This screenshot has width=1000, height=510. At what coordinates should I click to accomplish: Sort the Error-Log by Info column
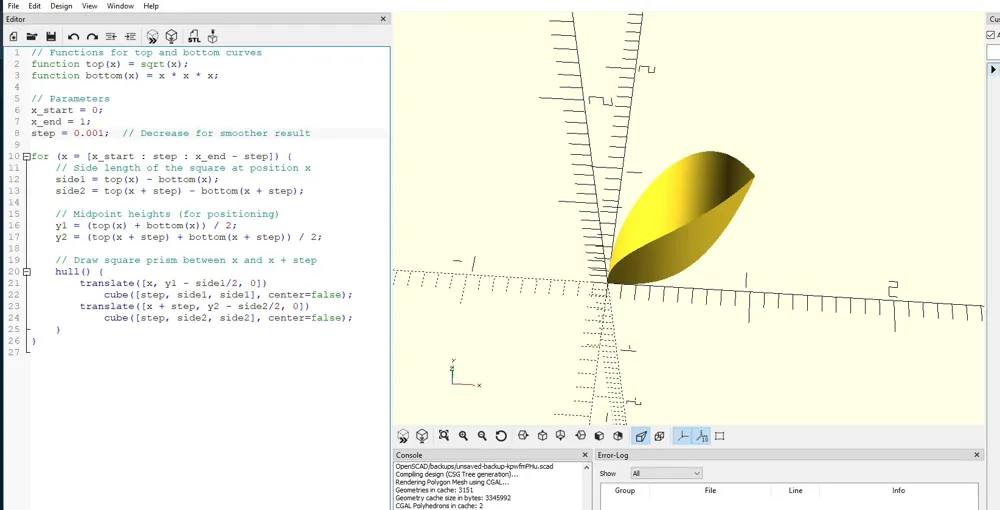click(x=899, y=490)
